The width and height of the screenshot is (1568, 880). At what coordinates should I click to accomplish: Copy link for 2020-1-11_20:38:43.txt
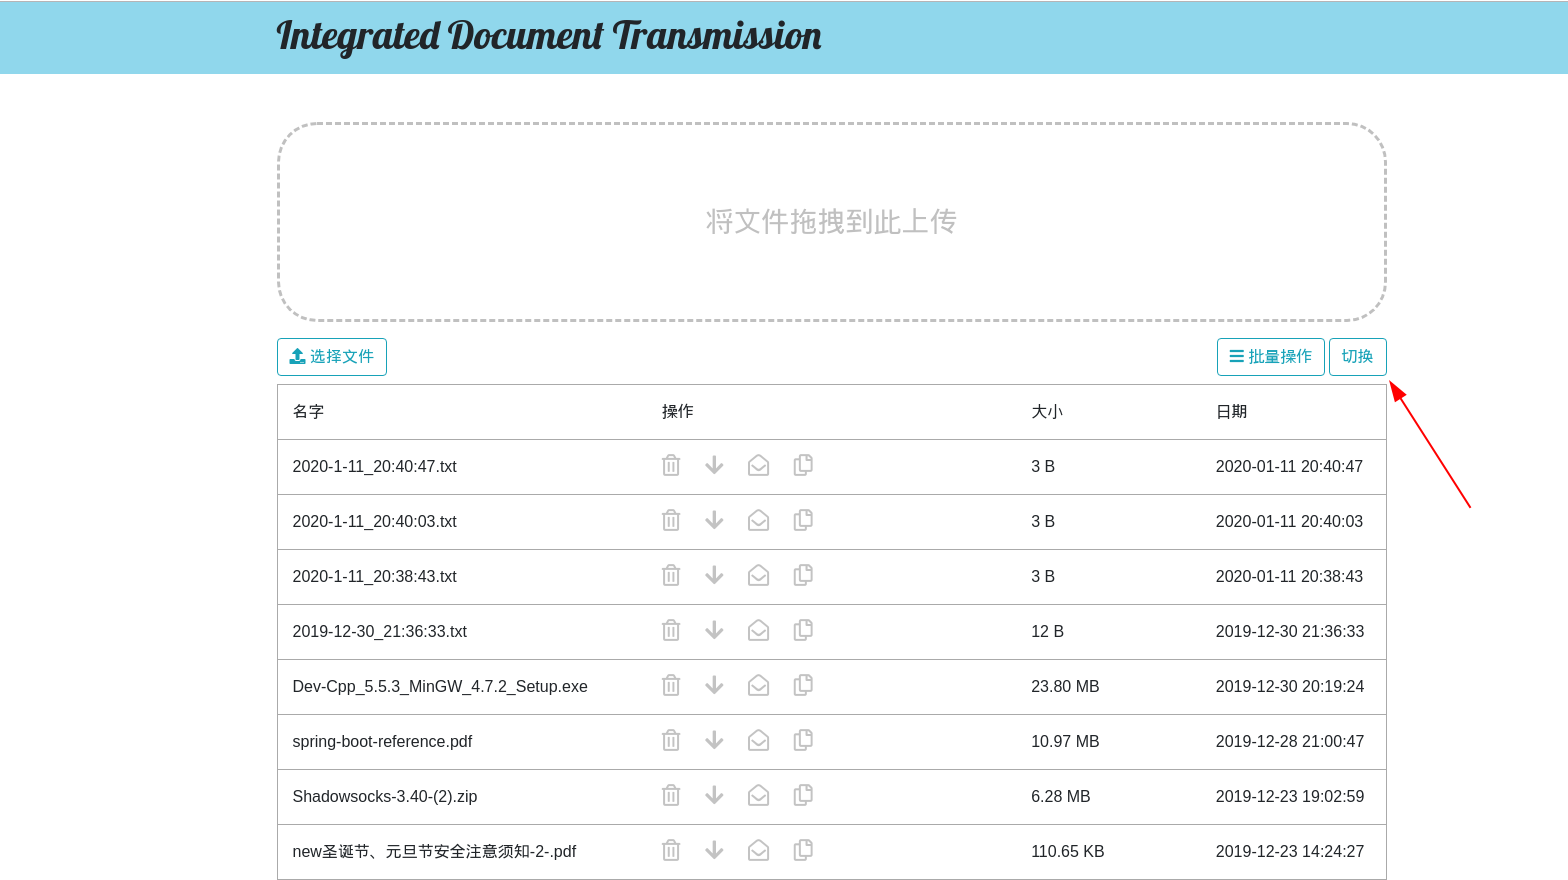pyautogui.click(x=803, y=576)
